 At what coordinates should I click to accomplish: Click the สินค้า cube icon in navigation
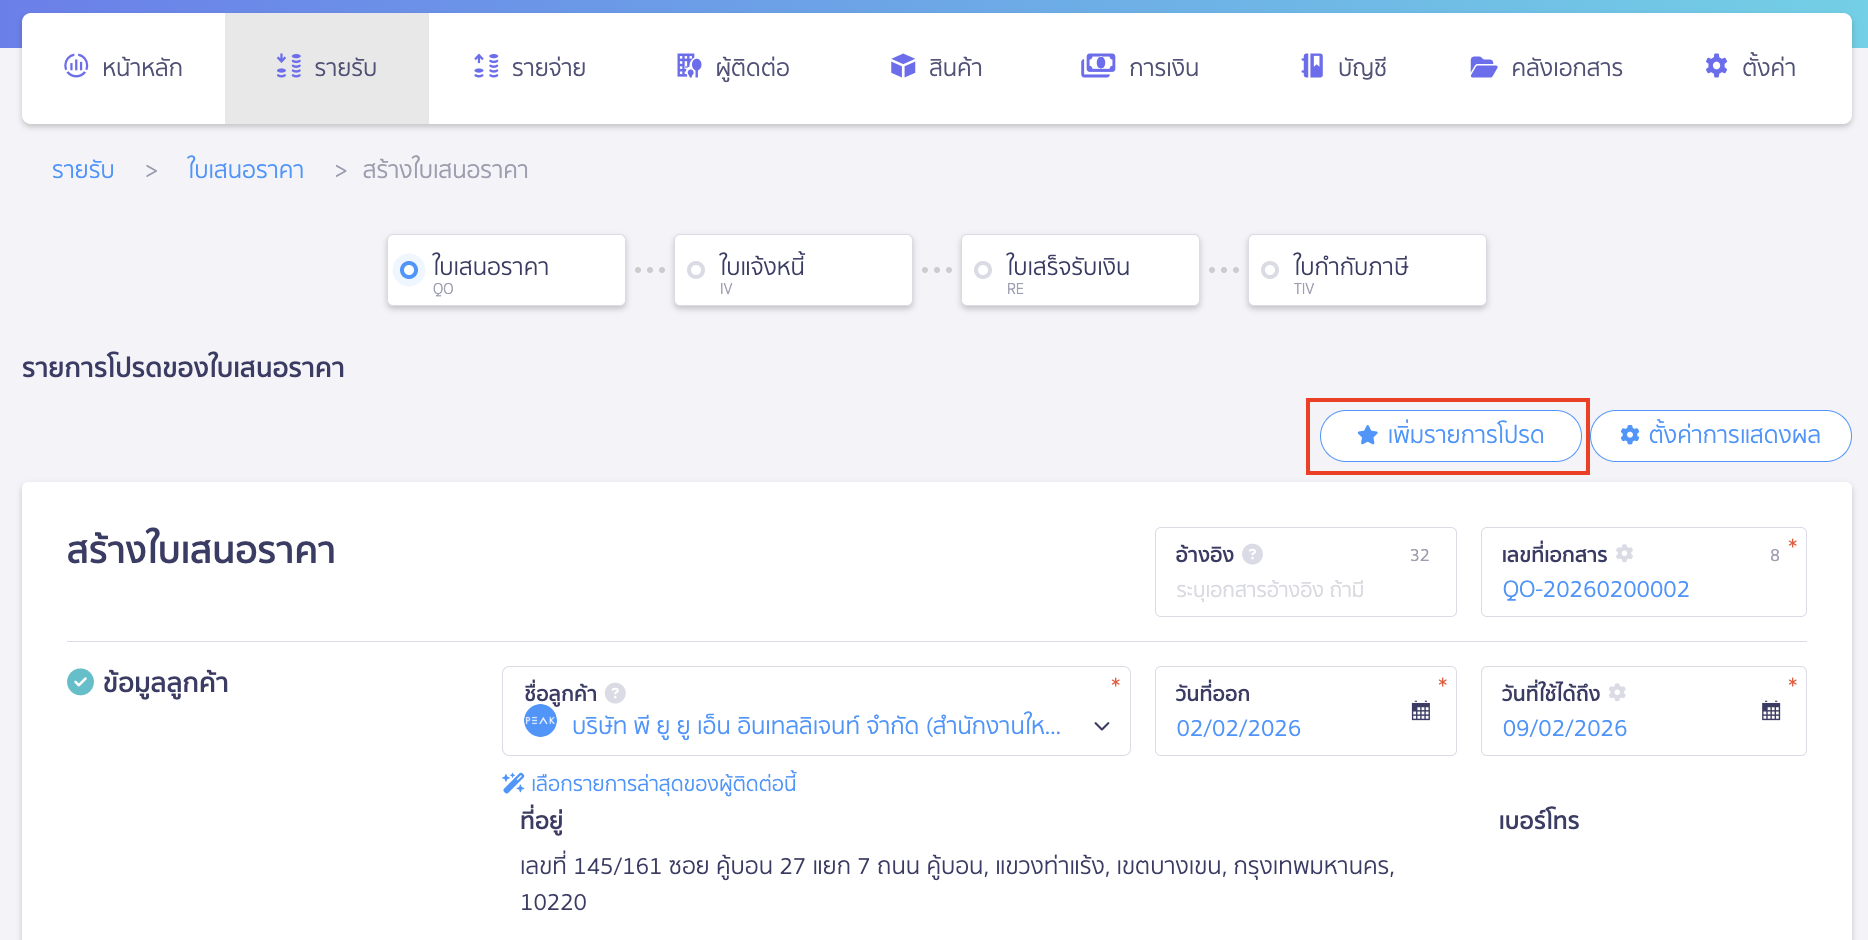pos(903,66)
